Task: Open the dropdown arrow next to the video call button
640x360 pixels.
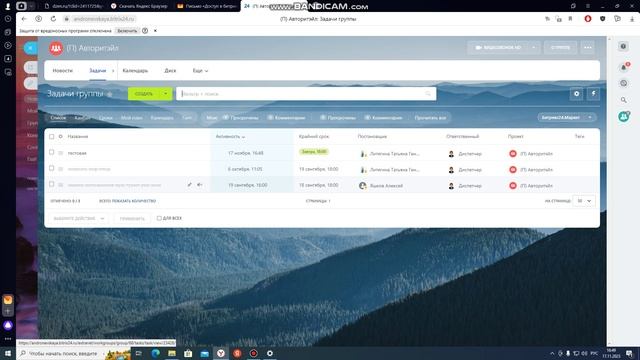Action: (x=533, y=47)
